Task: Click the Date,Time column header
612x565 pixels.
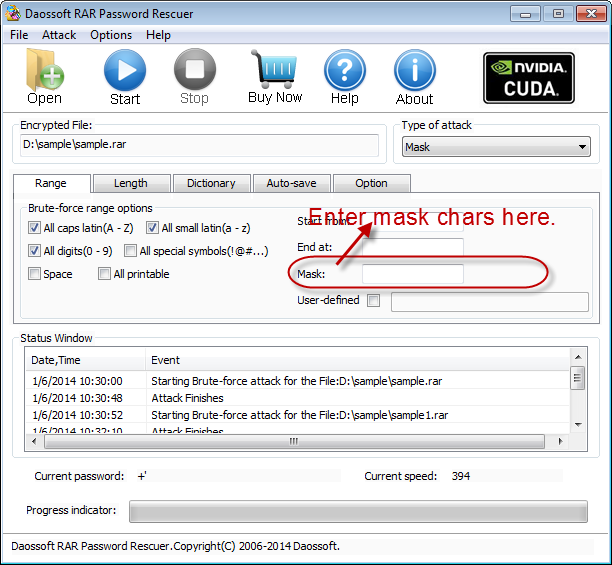Action: (85, 360)
